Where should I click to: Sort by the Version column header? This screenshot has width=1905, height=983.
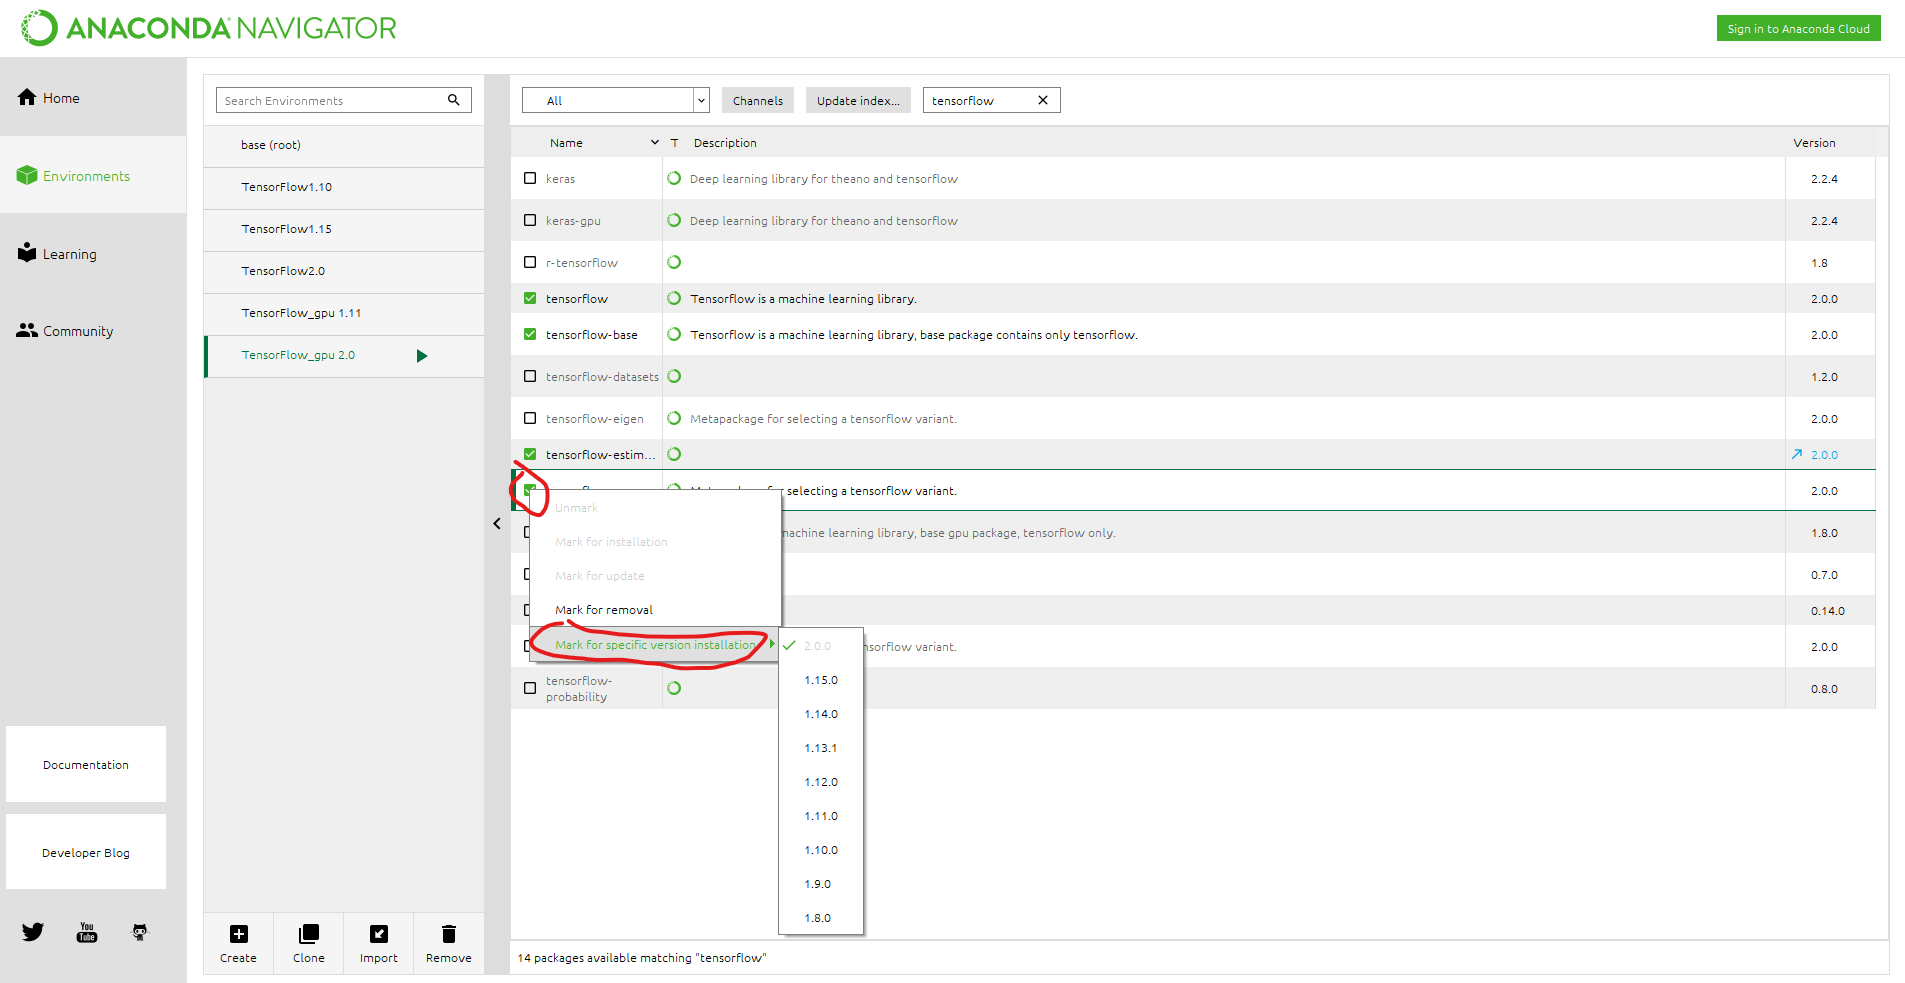pyautogui.click(x=1814, y=143)
